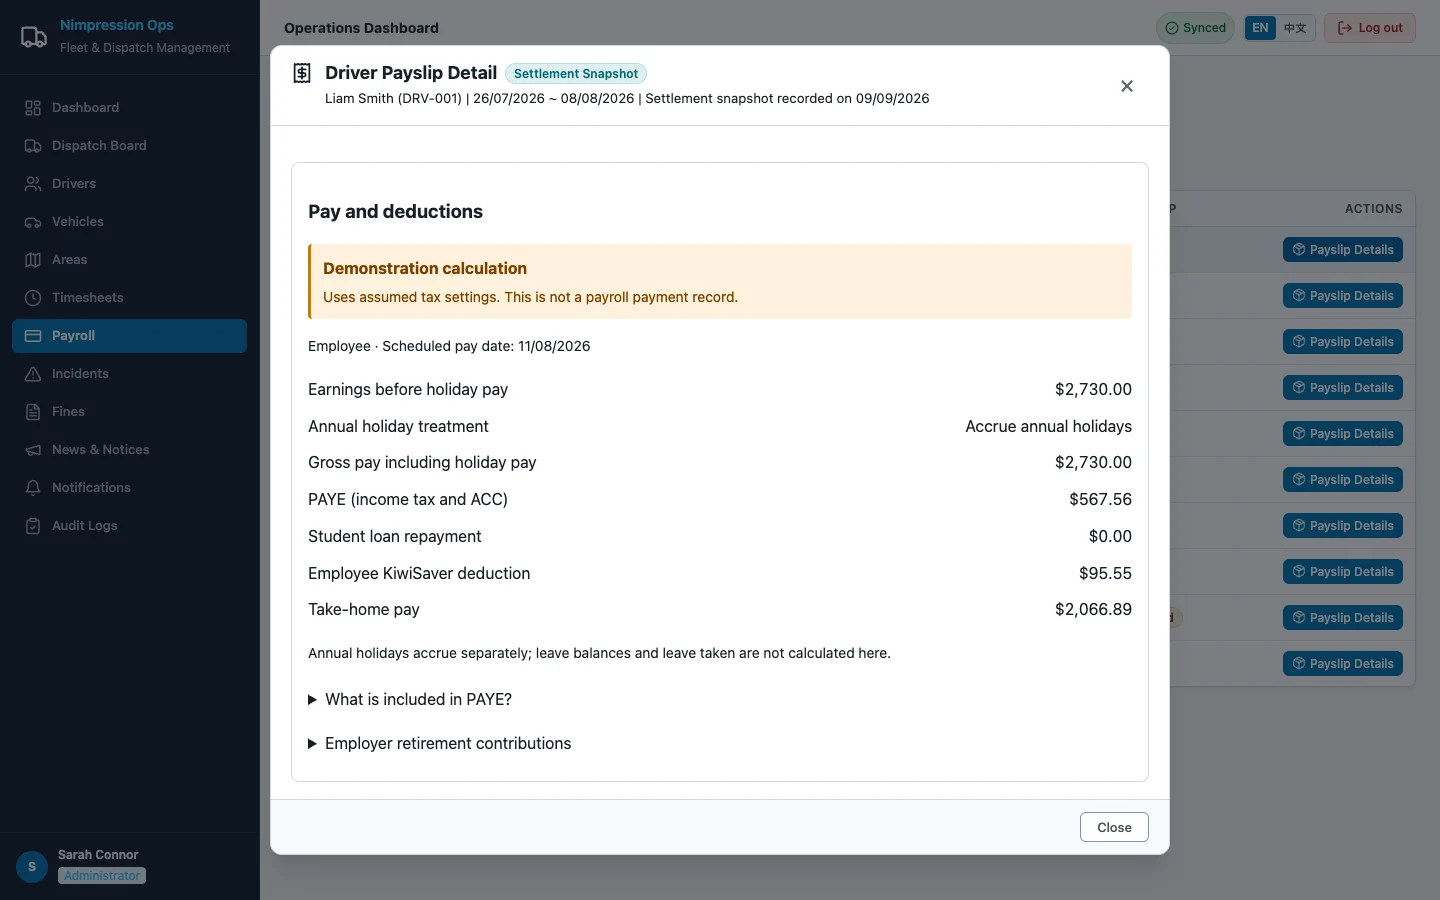Image resolution: width=1440 pixels, height=900 pixels.
Task: Click the Close button in dialog footer
Action: click(1114, 827)
